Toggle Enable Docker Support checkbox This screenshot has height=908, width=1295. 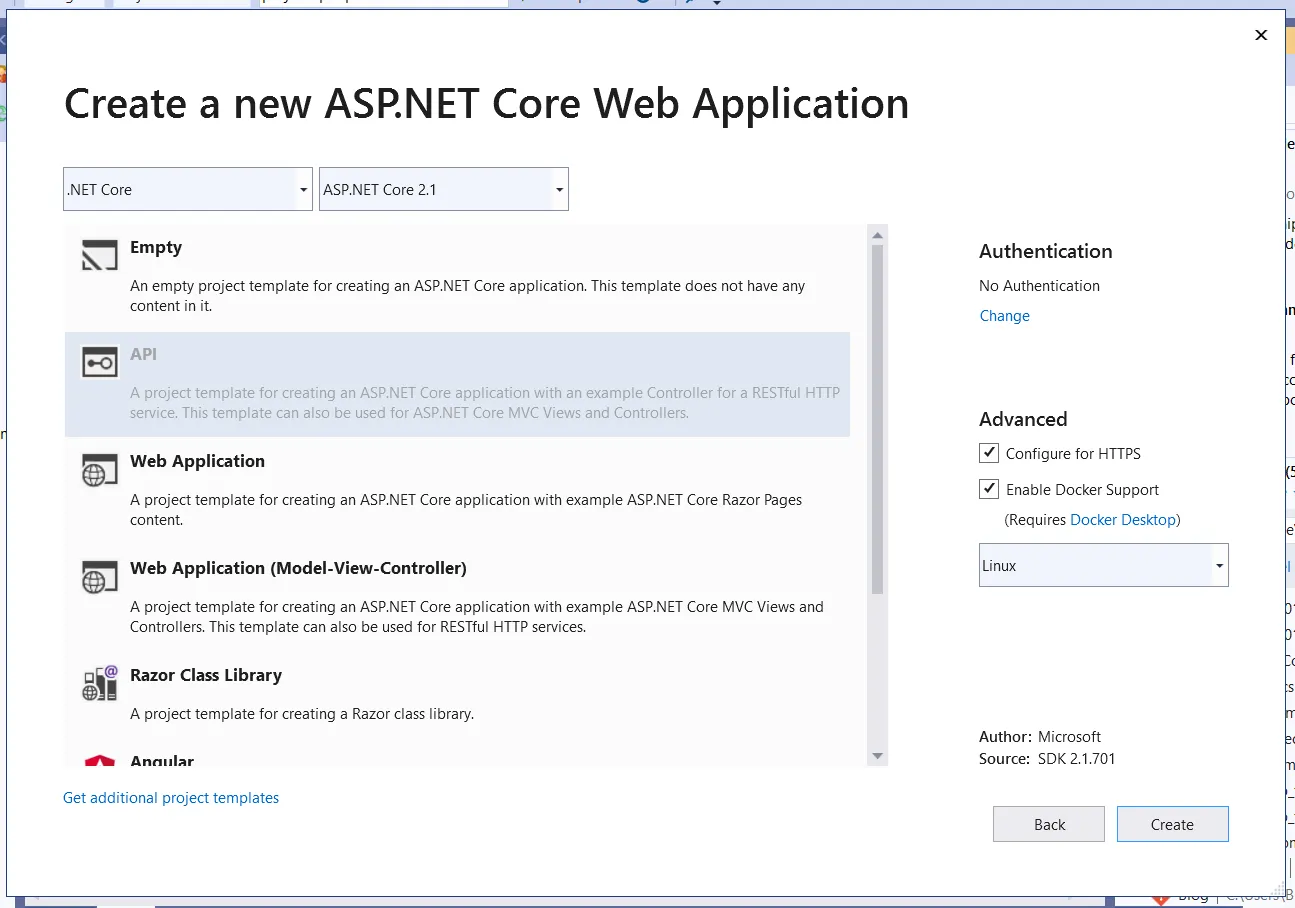tap(989, 489)
